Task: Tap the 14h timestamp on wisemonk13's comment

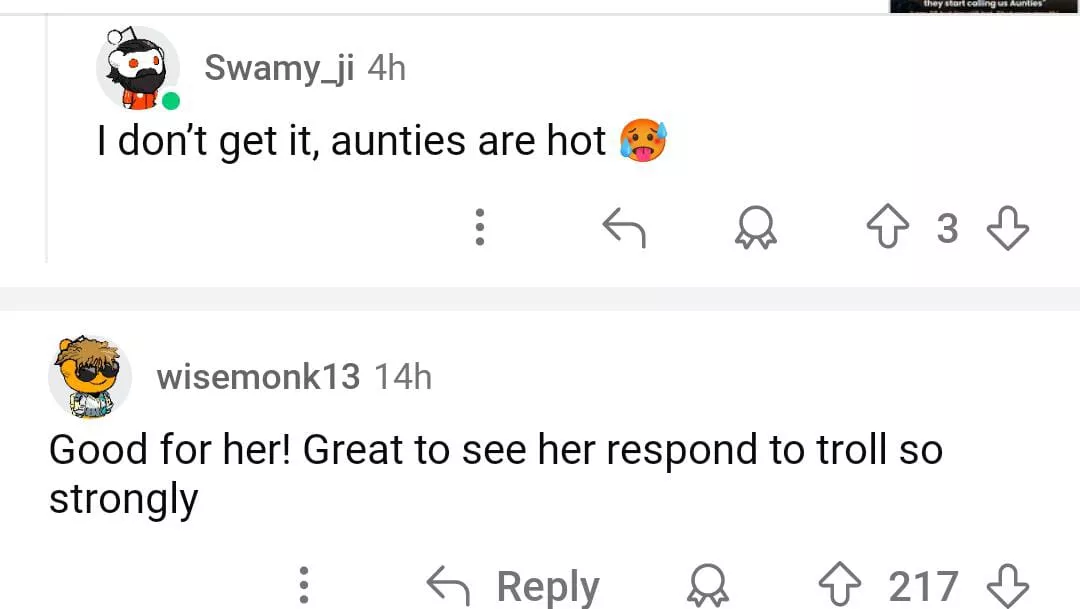Action: (403, 376)
